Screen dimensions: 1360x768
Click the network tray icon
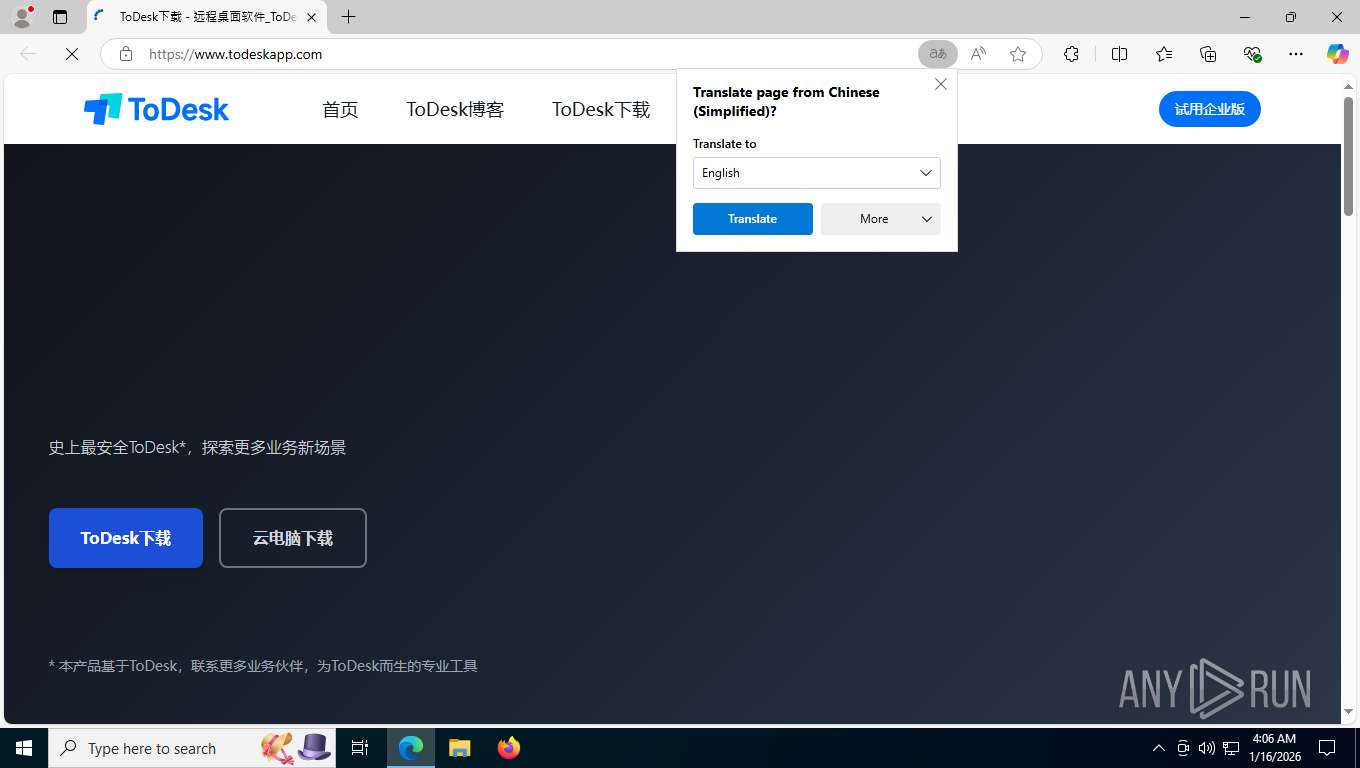click(1231, 748)
